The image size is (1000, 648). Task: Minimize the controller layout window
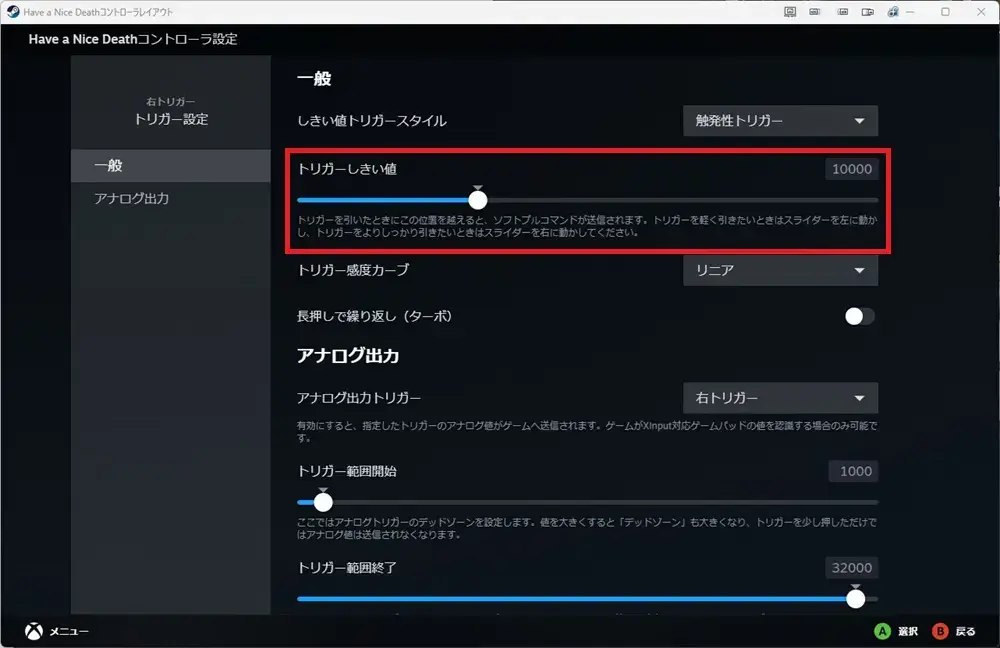point(910,11)
